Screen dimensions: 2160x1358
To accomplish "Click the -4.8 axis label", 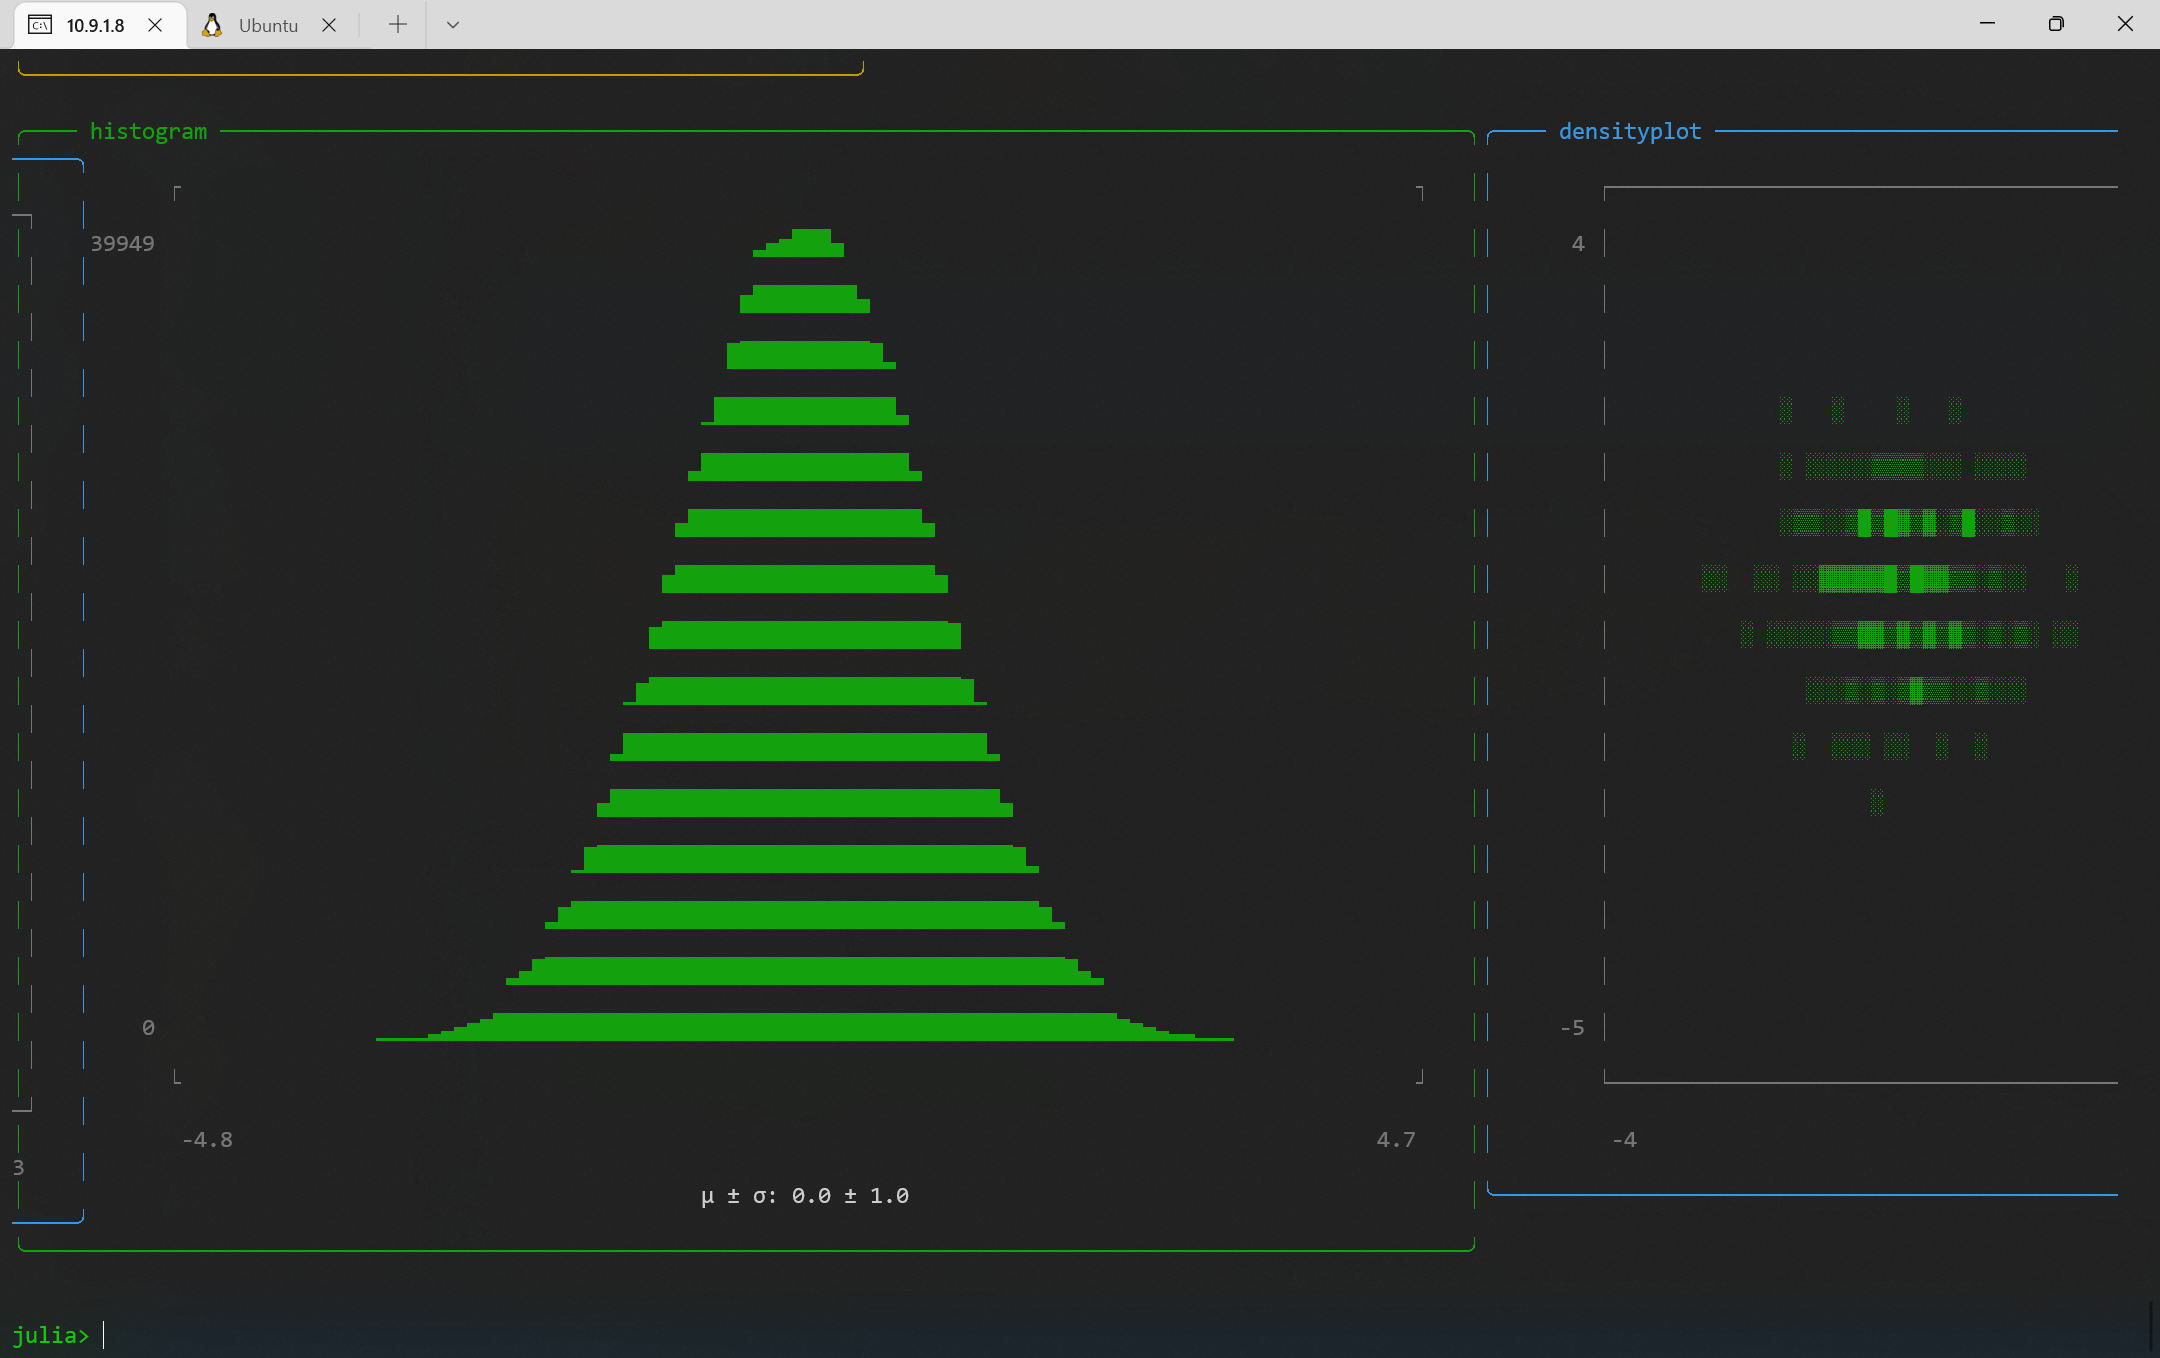I will [207, 1138].
